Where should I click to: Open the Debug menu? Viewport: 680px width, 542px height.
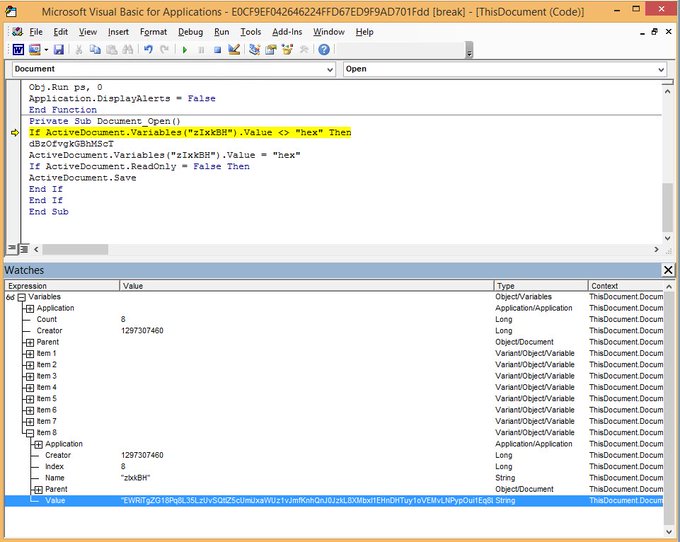[x=190, y=32]
